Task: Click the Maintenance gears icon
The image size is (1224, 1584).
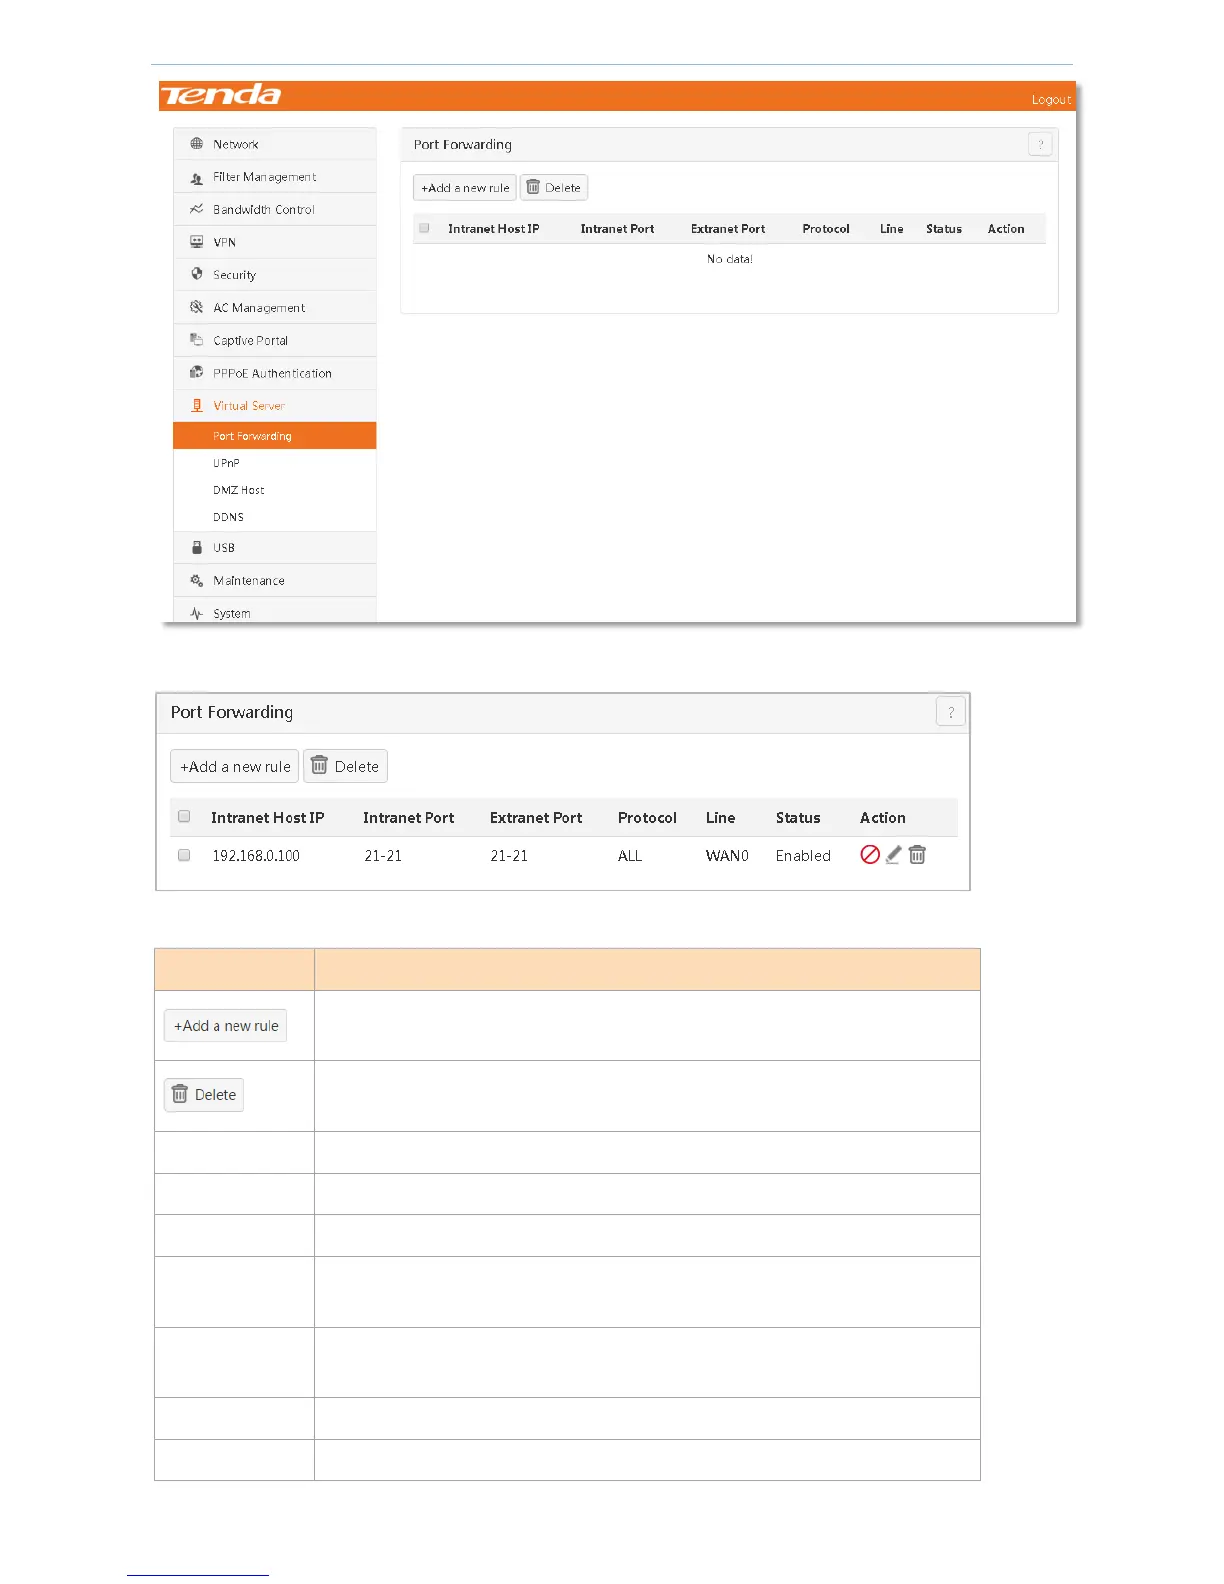Action: coord(197,580)
